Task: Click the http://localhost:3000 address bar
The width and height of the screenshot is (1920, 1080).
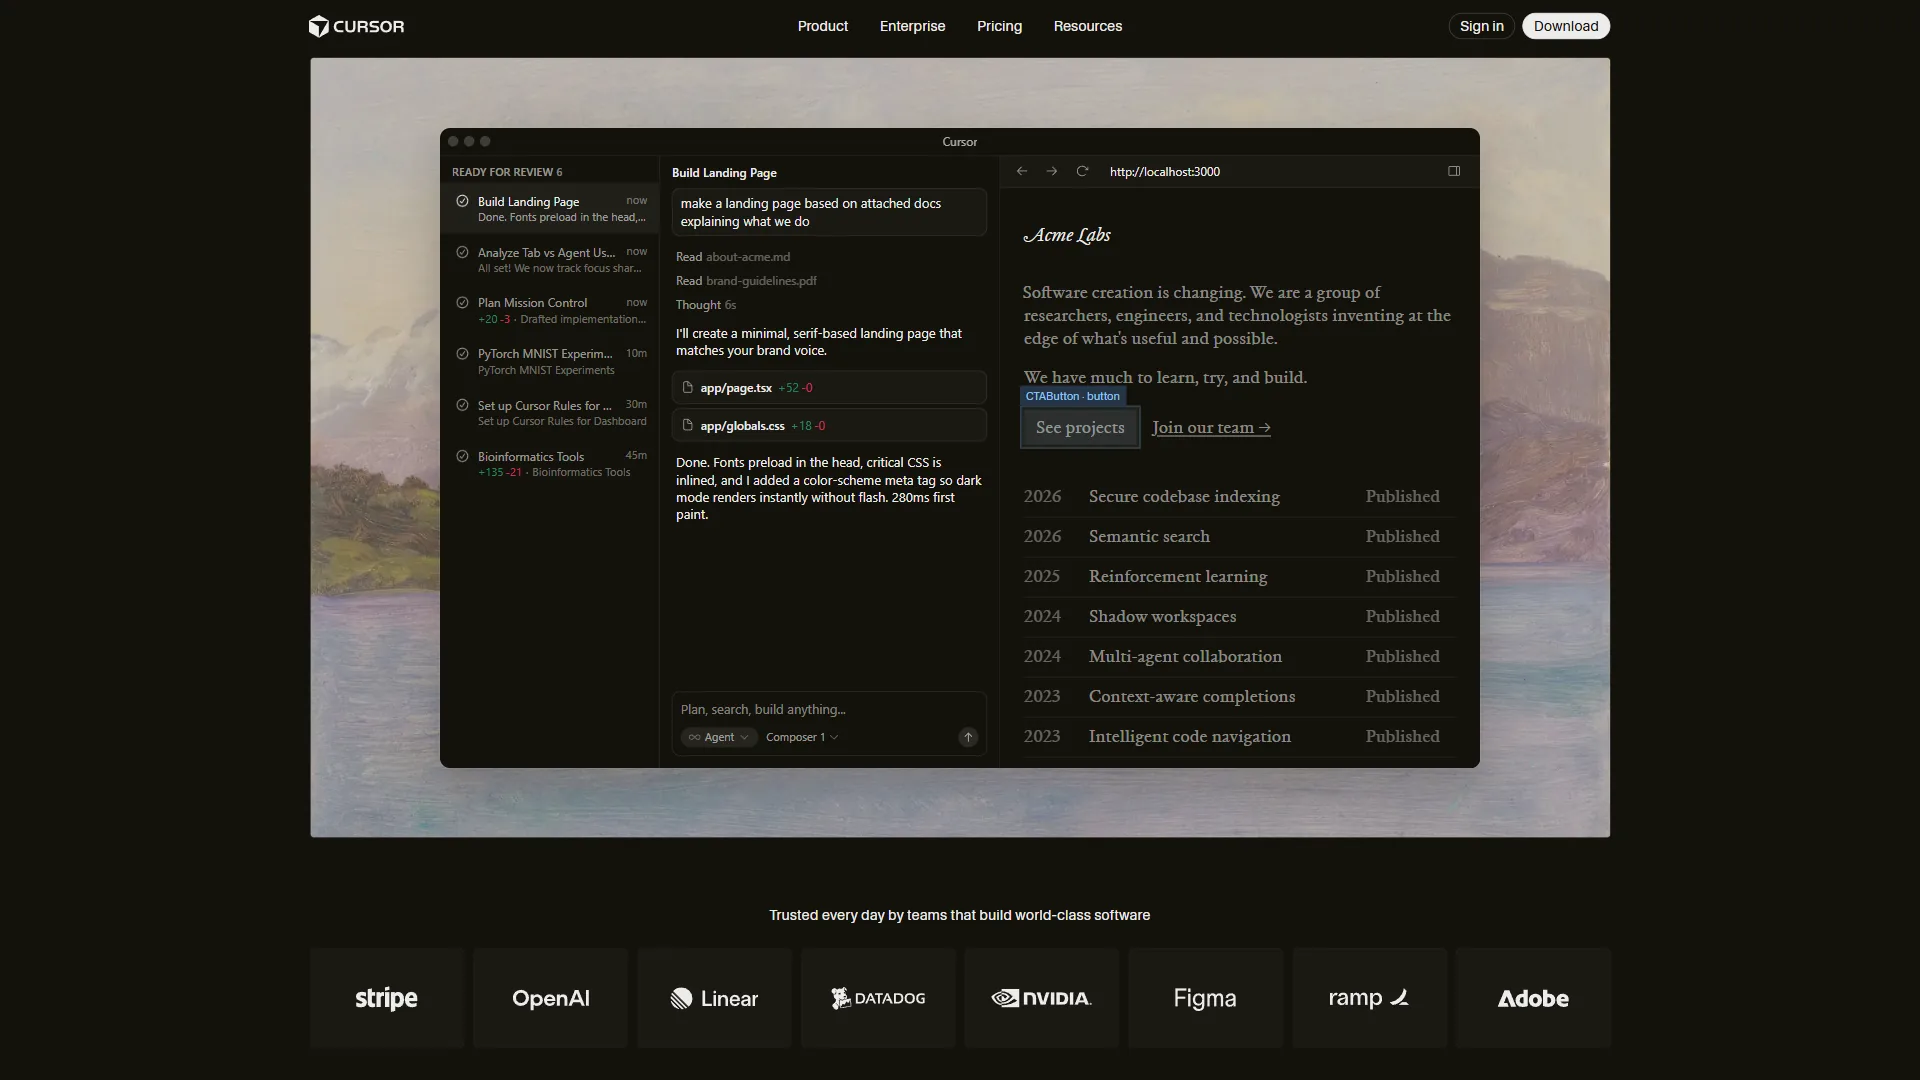Action: 1165,171
